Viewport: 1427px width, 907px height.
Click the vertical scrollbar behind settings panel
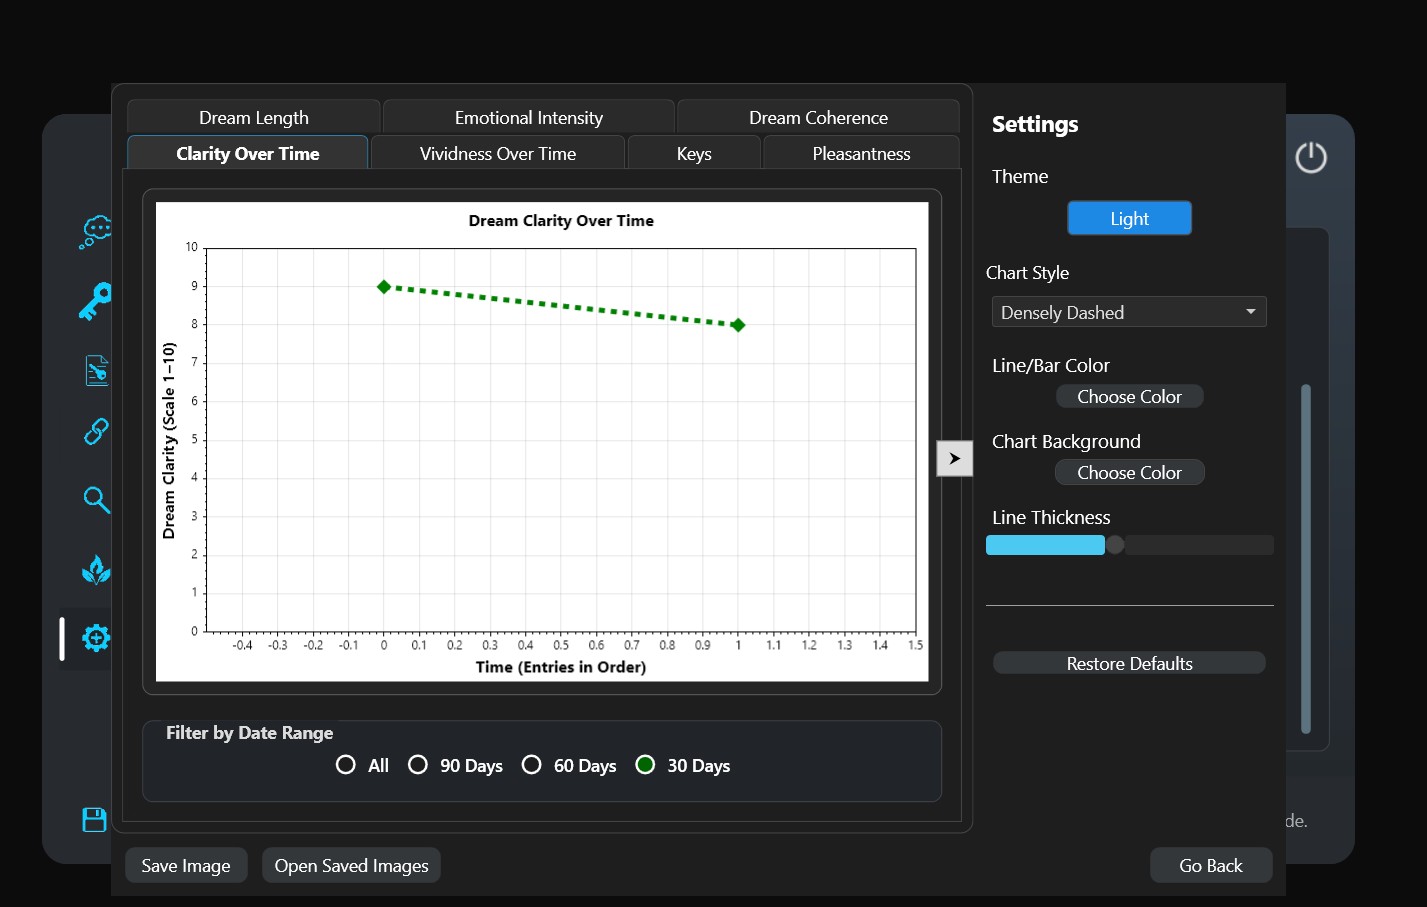(1305, 559)
